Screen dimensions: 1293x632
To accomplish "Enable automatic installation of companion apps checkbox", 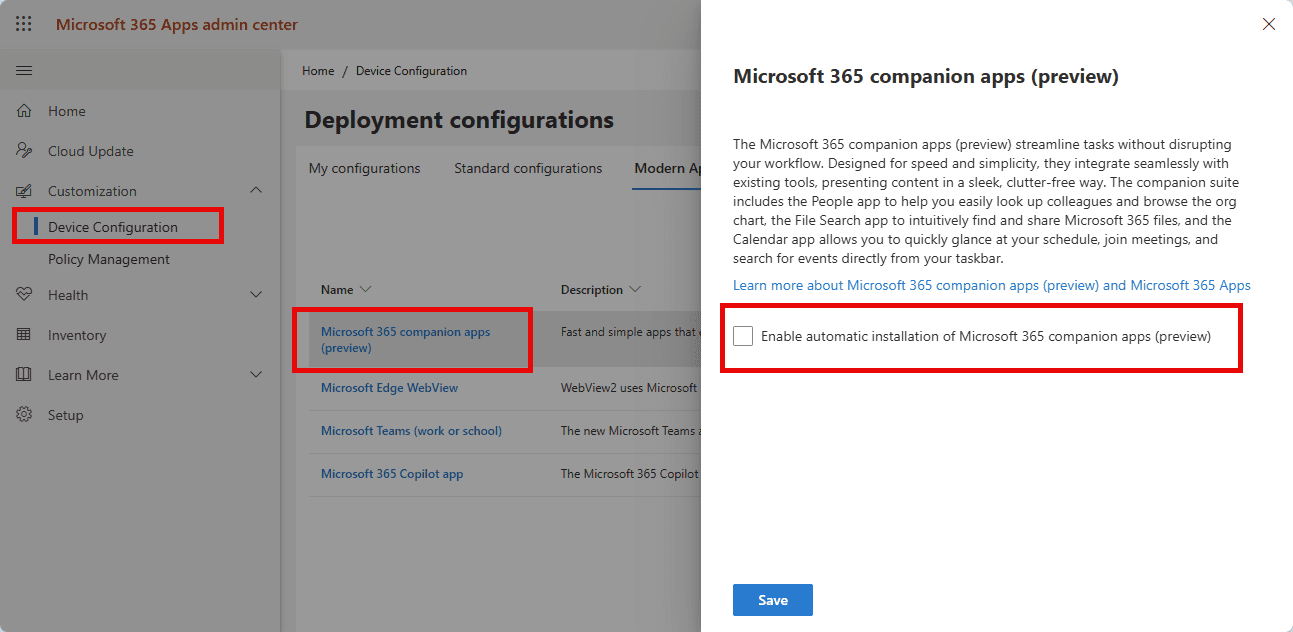I will click(x=743, y=337).
